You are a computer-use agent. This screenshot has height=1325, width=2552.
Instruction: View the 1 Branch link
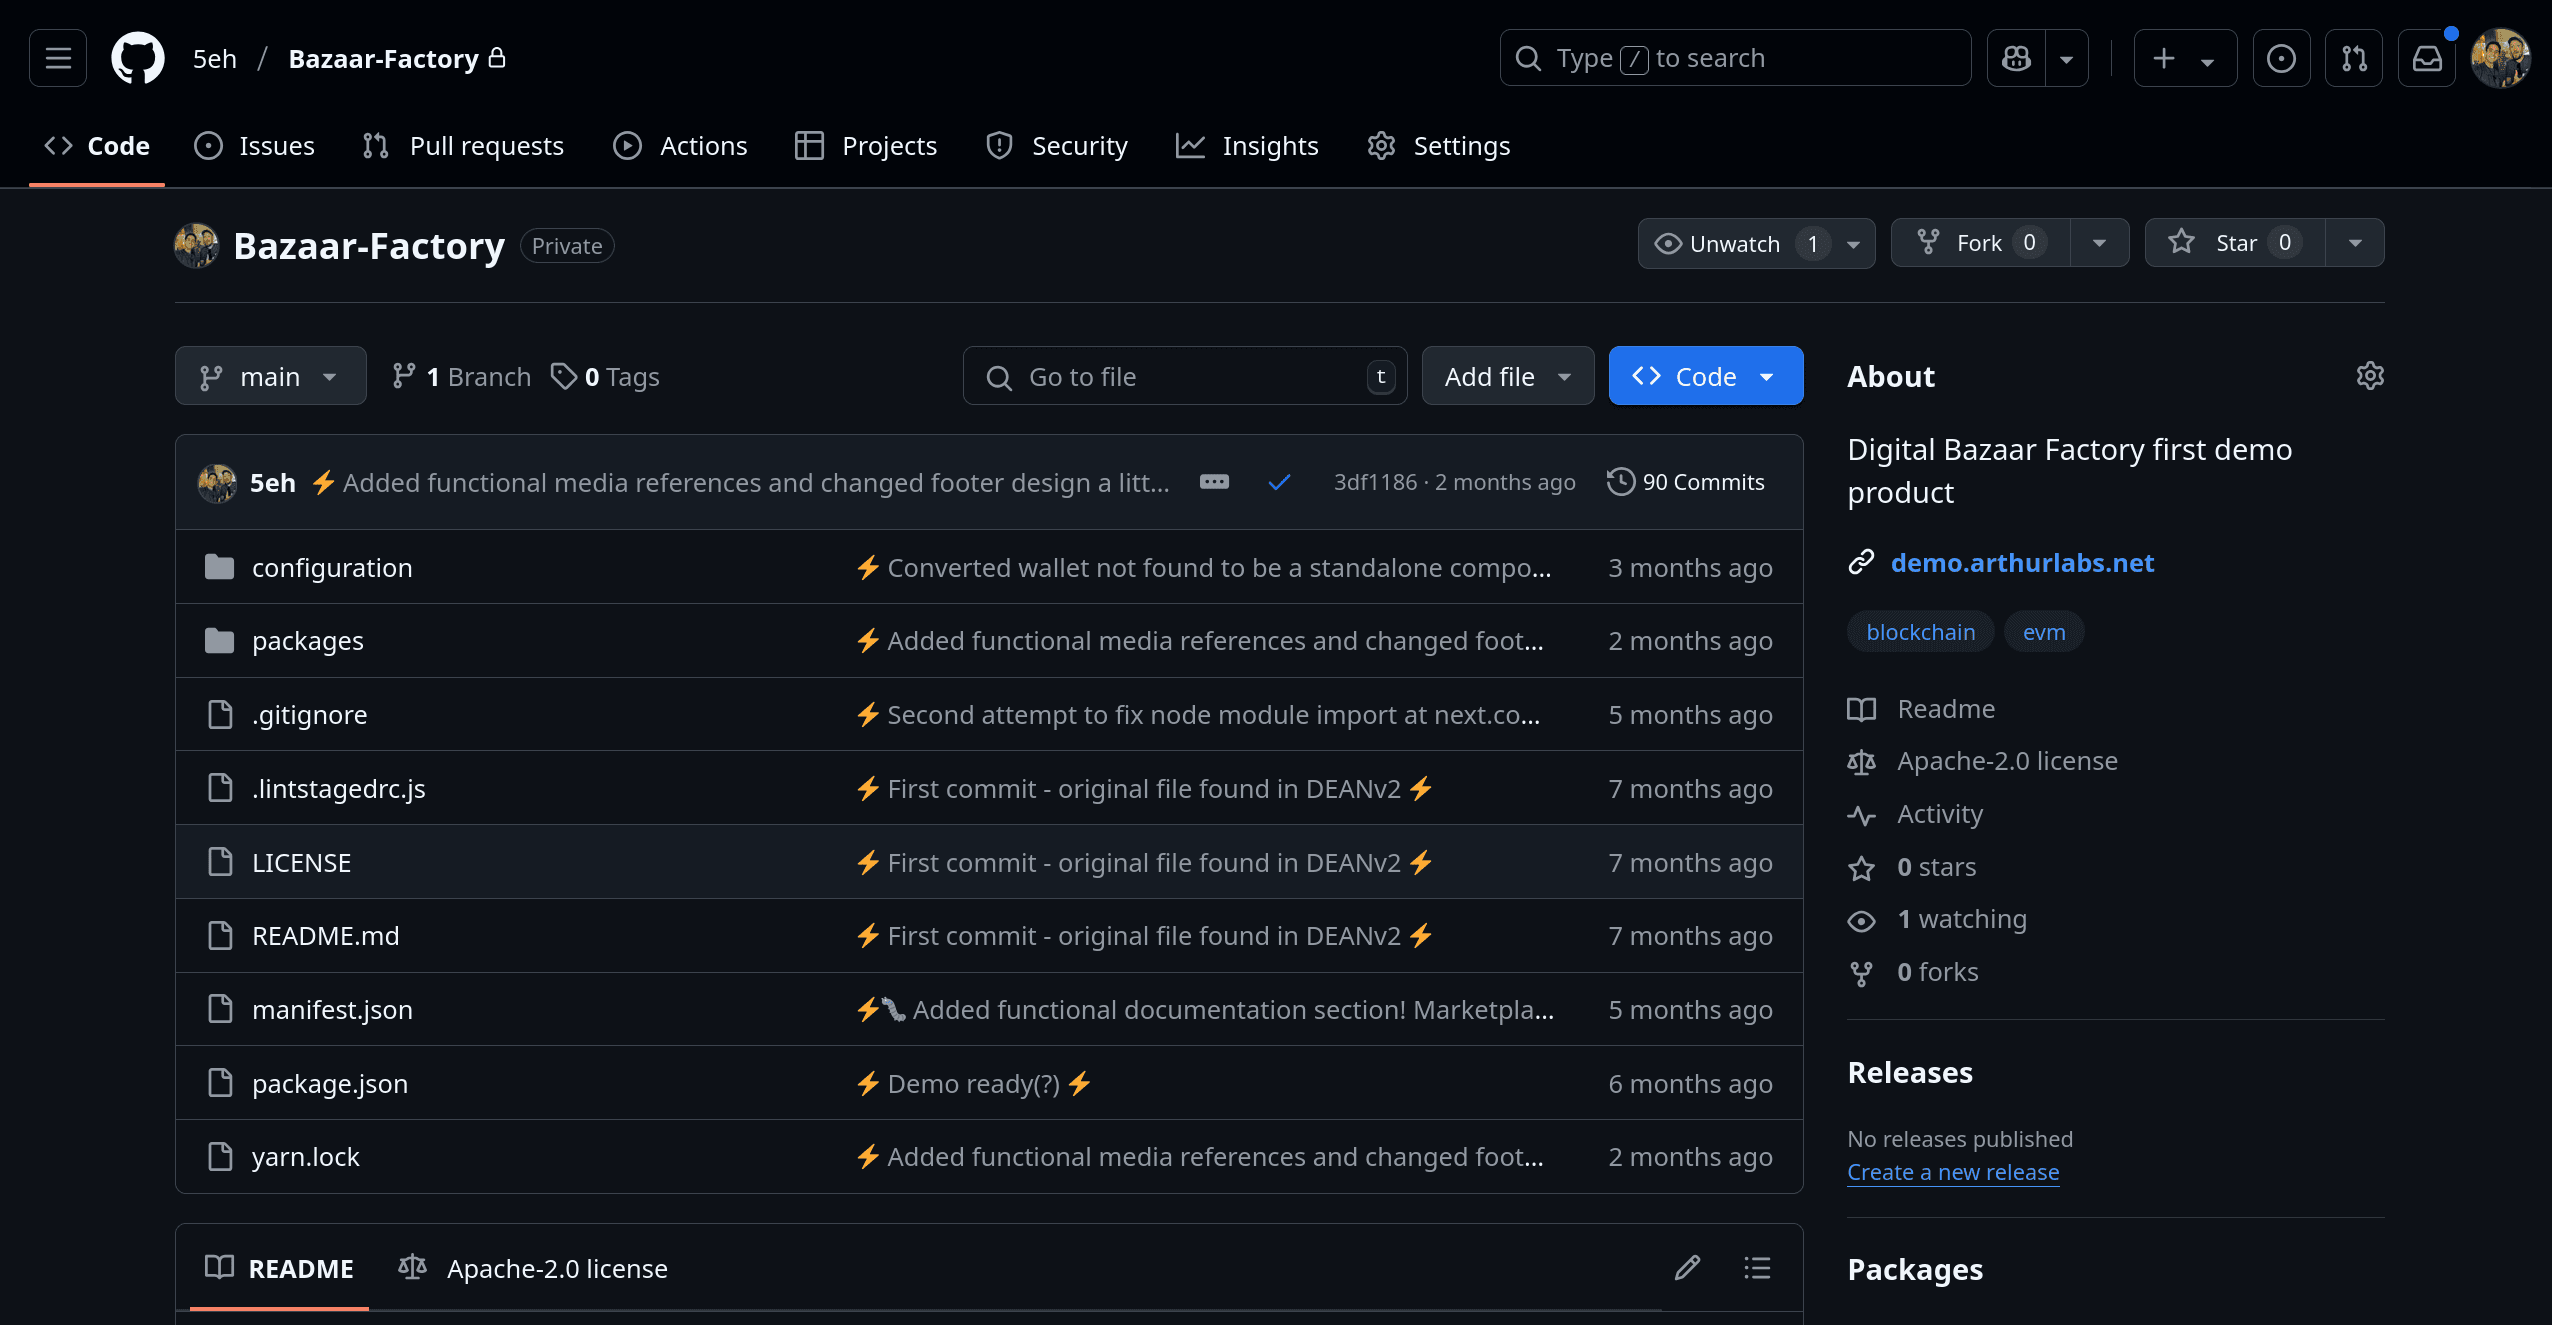tap(462, 376)
